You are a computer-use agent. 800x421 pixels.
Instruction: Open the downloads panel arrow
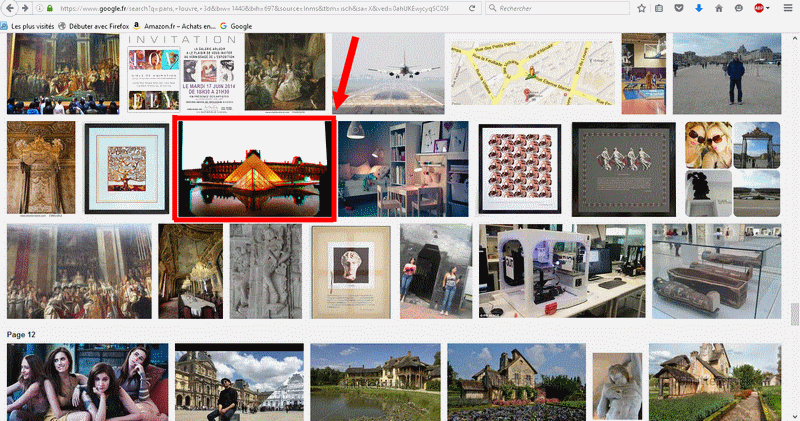(x=698, y=8)
